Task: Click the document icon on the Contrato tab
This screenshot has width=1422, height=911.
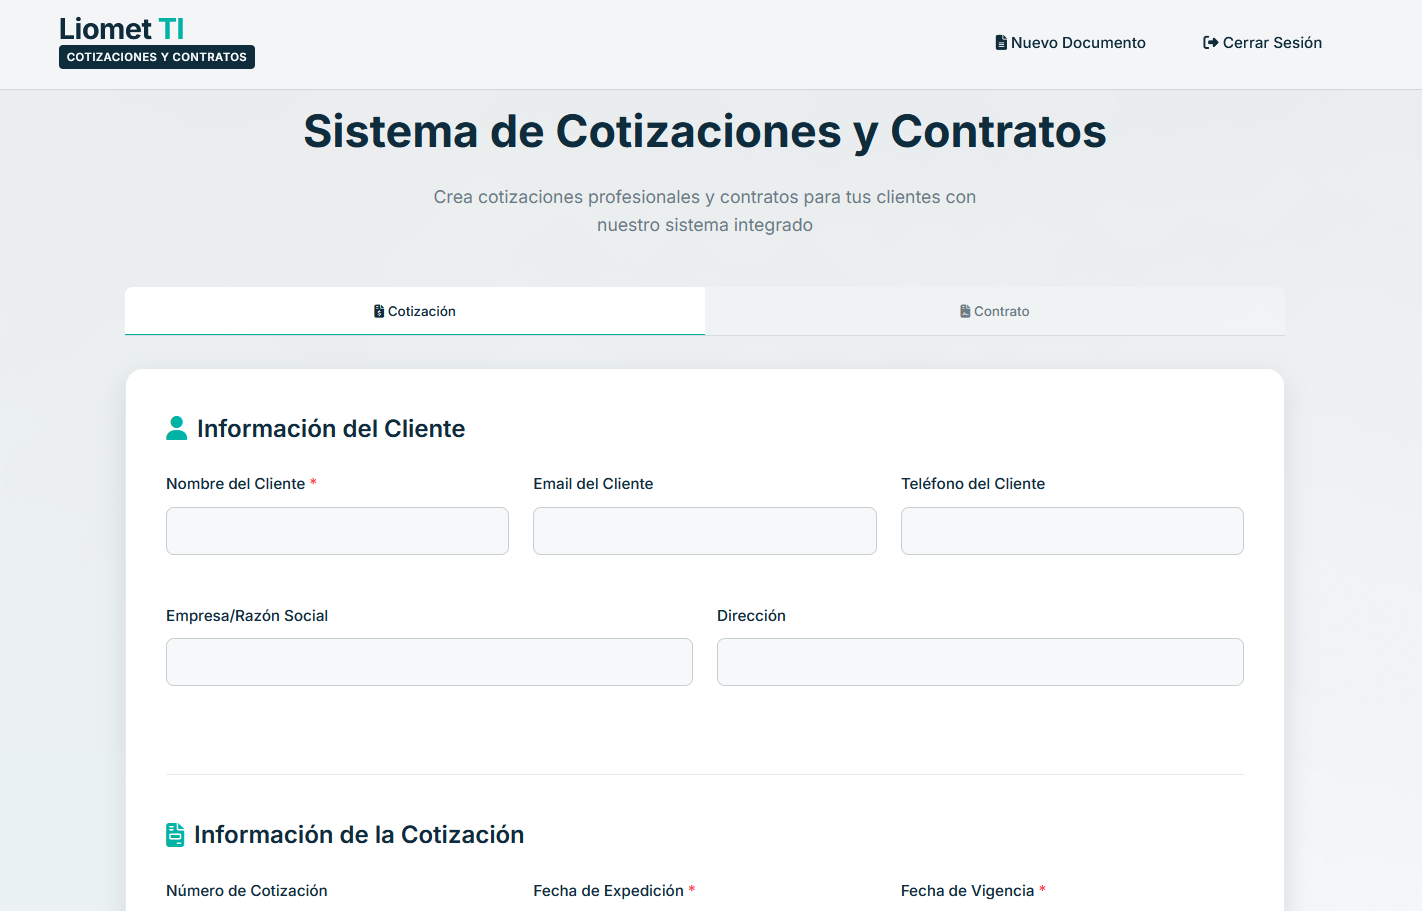Action: coord(963,311)
